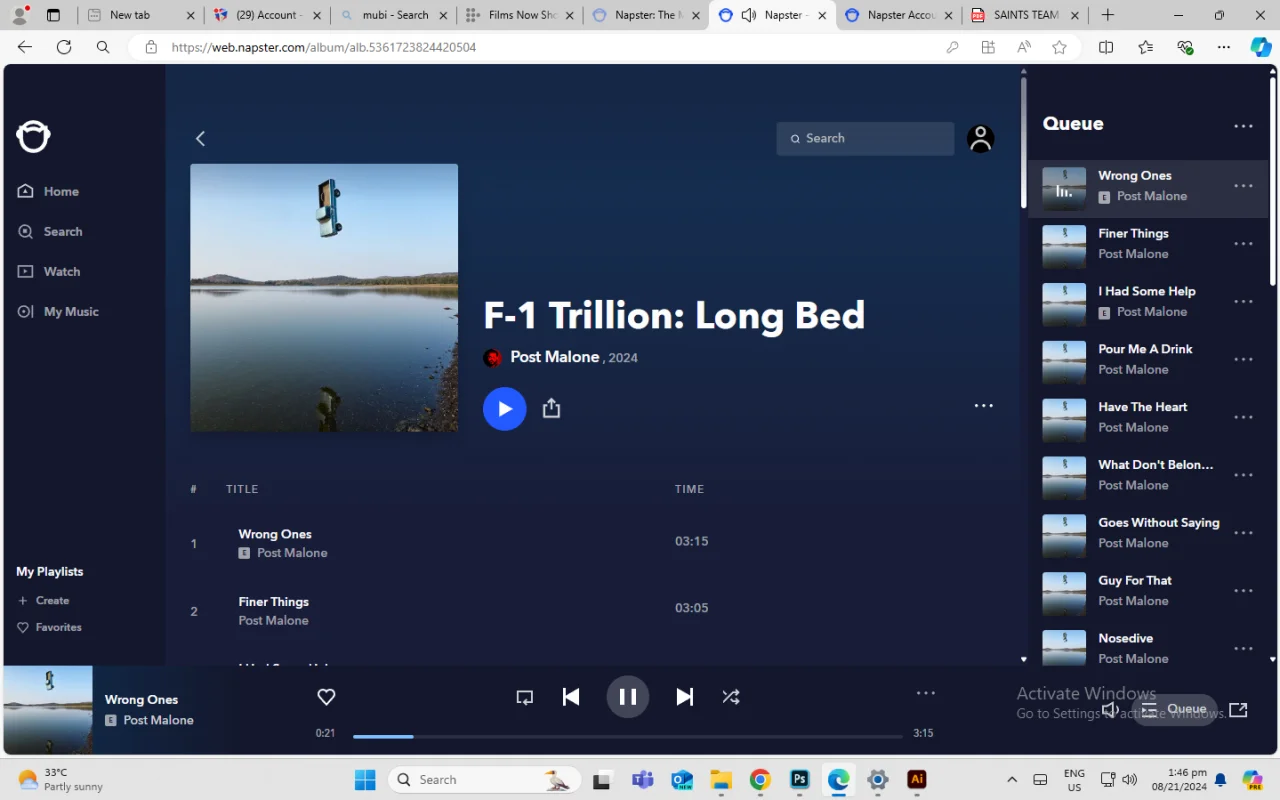Select Have The Heart in the queue

point(1143,407)
